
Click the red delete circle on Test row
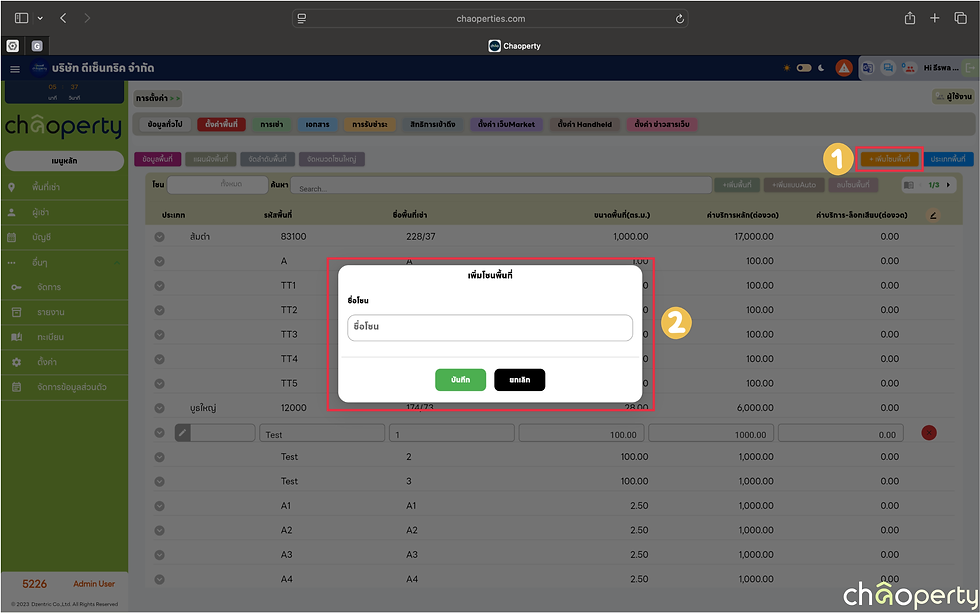[x=929, y=432]
